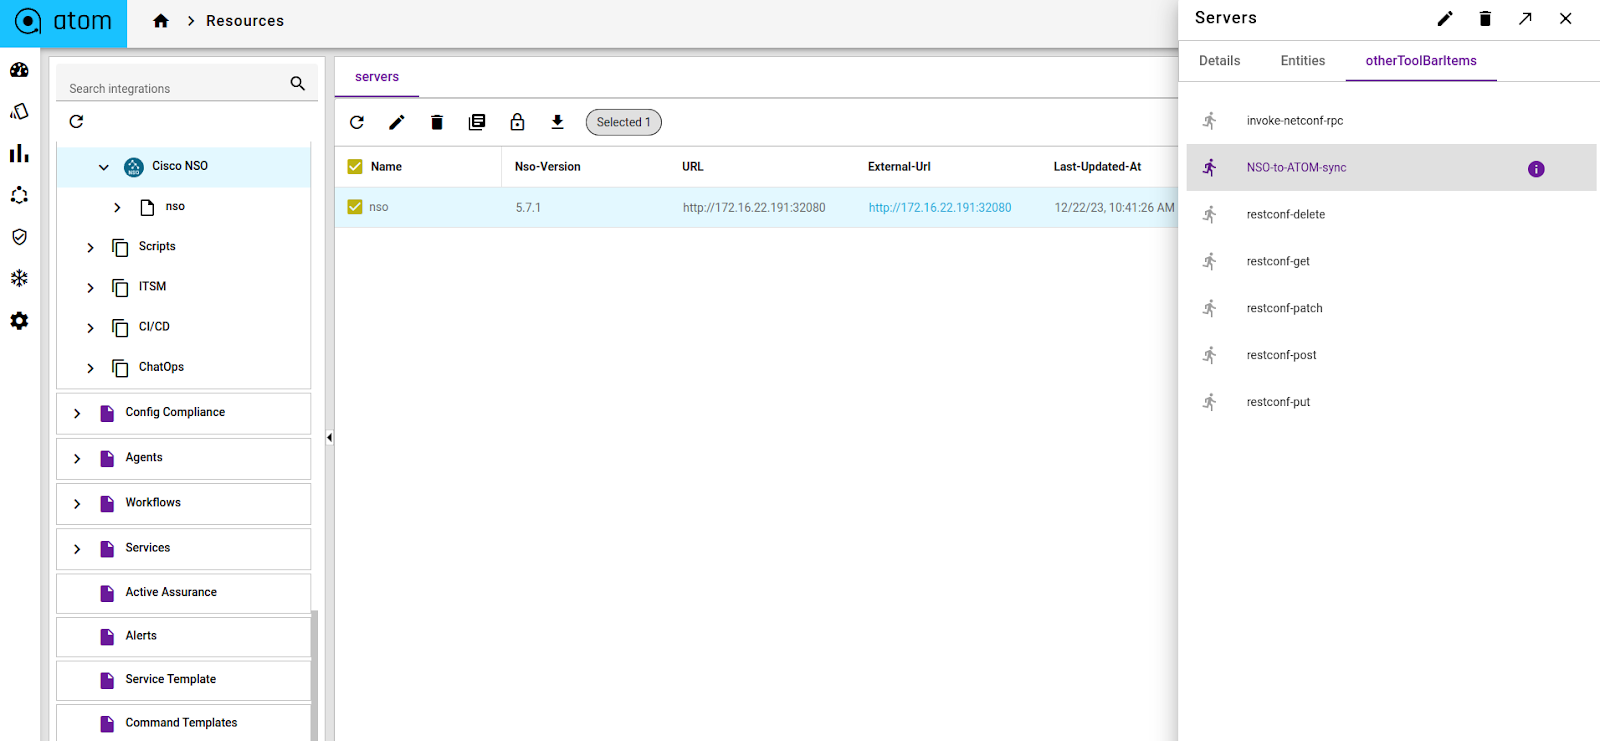Run the restconf-delete action icon

[x=1210, y=215]
